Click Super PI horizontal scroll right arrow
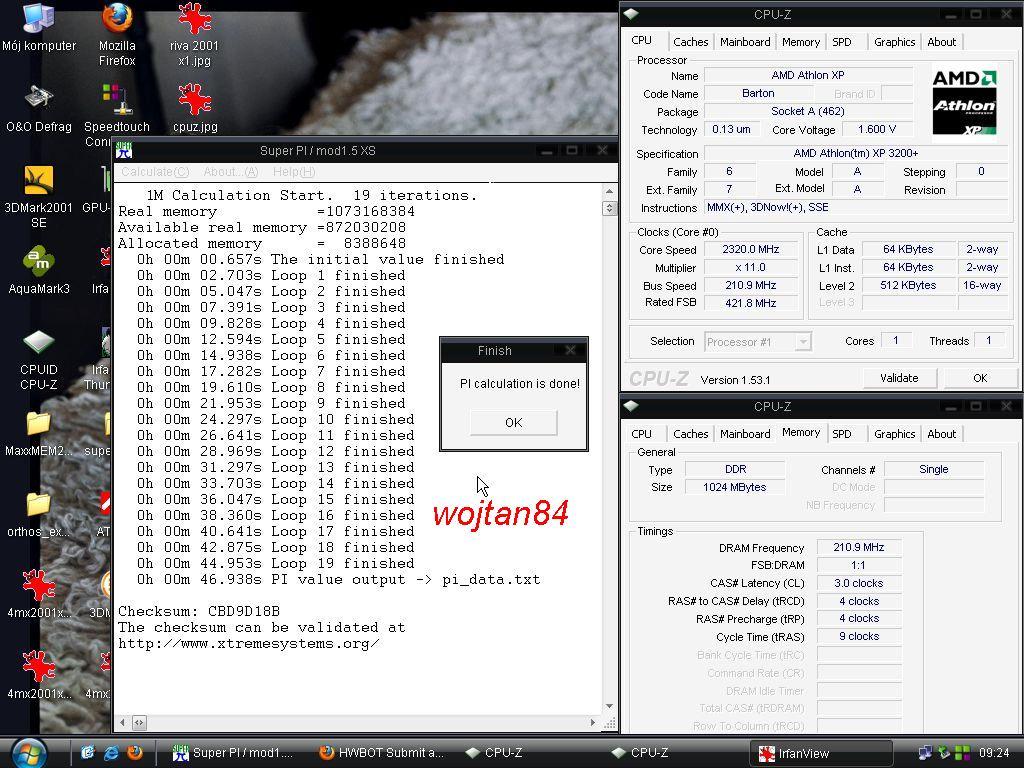Image resolution: width=1024 pixels, height=768 pixels. [x=592, y=722]
